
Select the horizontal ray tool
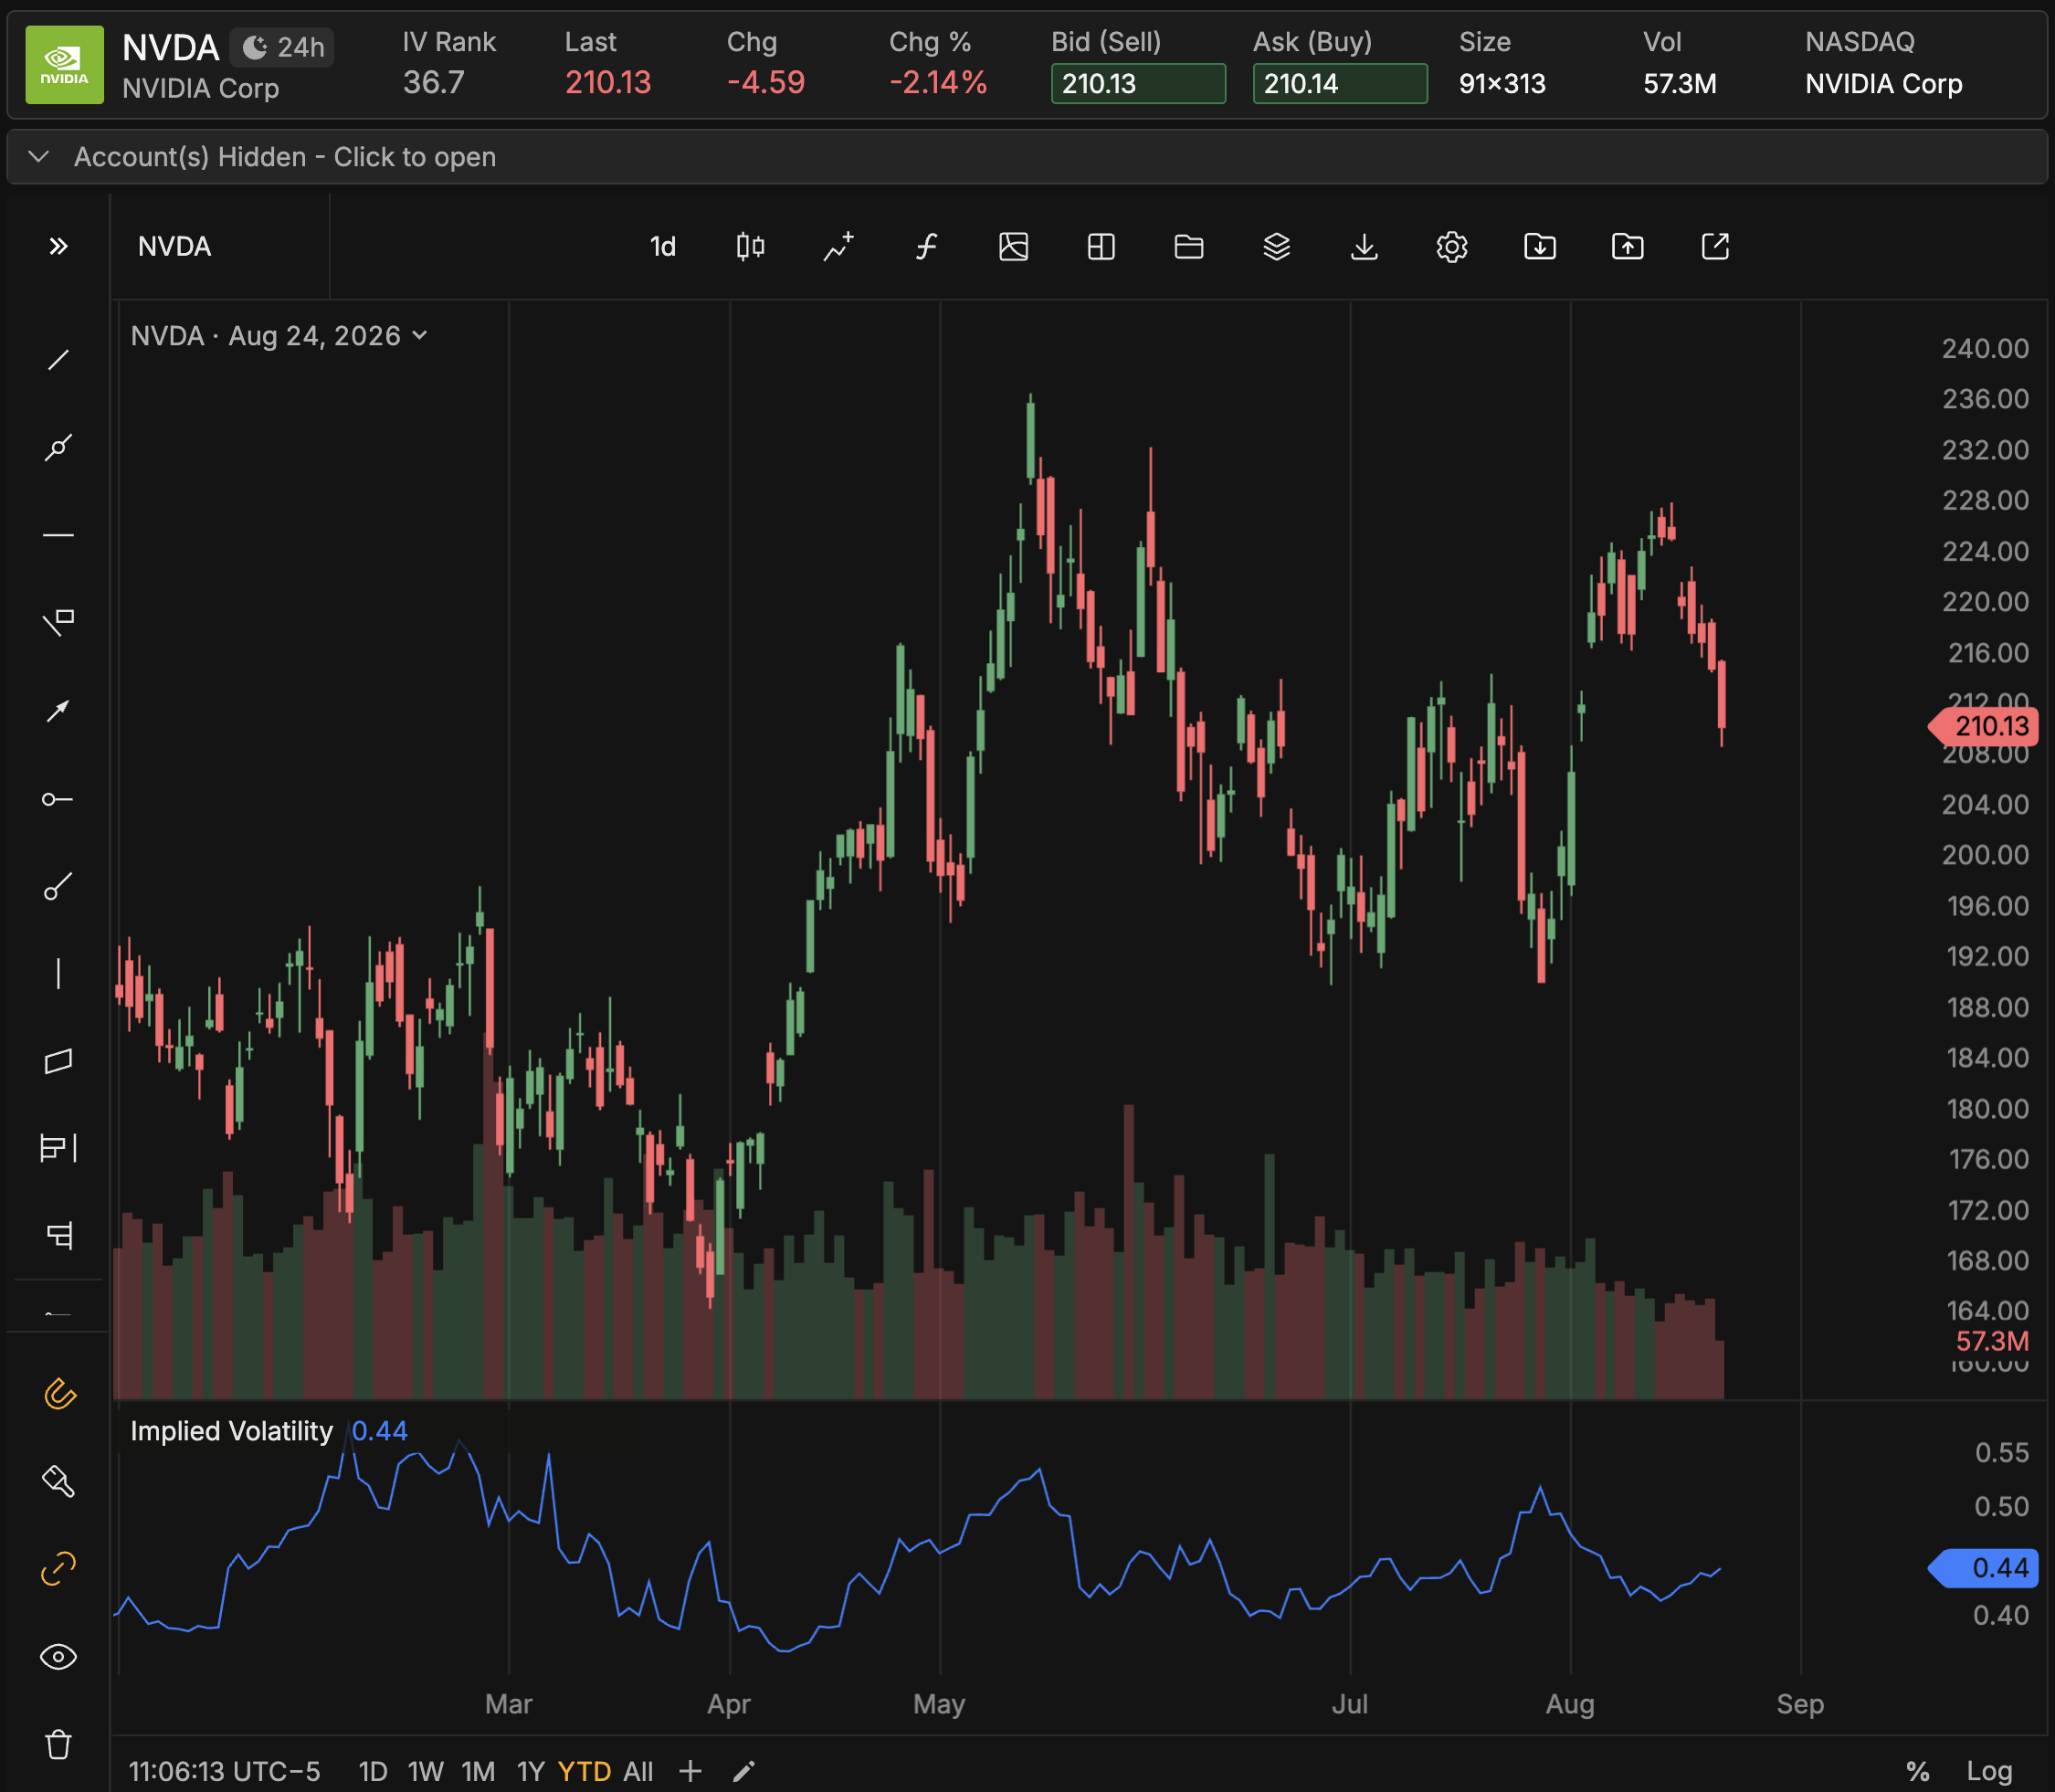click(x=58, y=798)
